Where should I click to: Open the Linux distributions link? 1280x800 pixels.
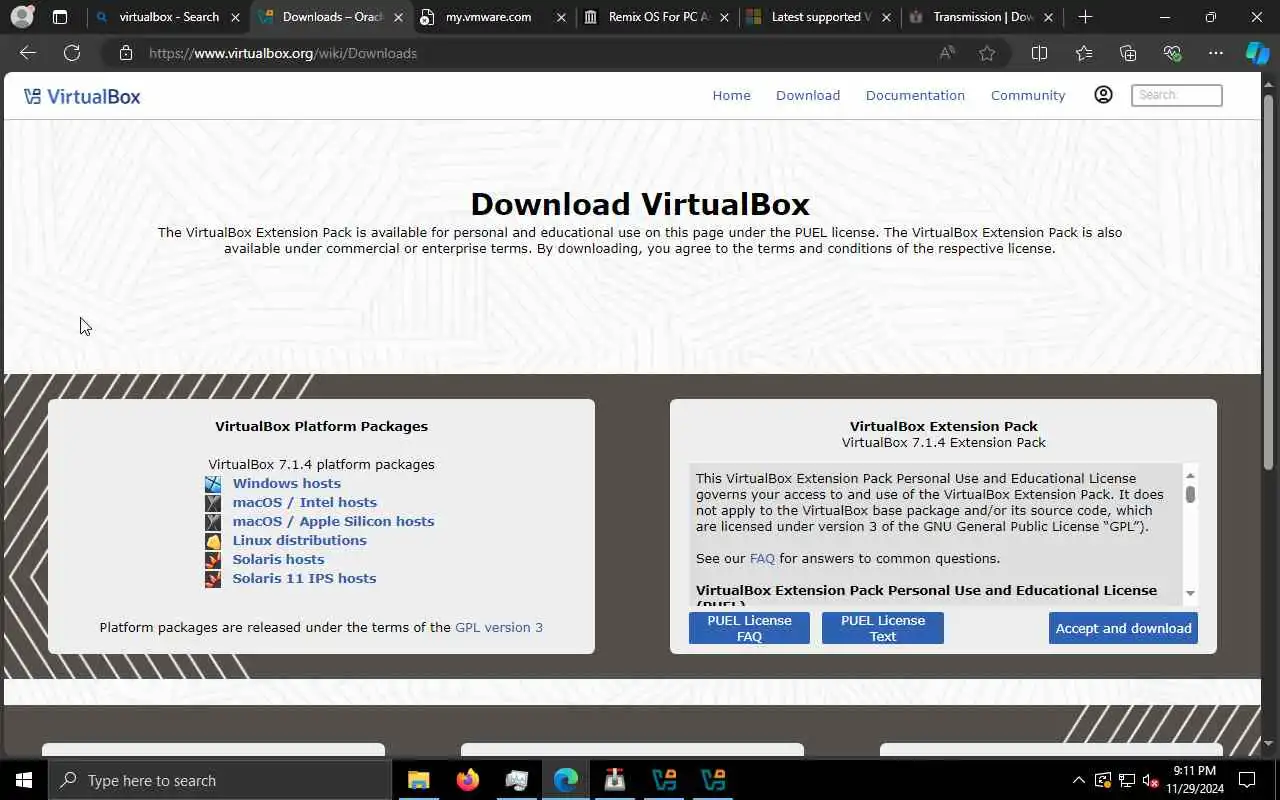[300, 541]
